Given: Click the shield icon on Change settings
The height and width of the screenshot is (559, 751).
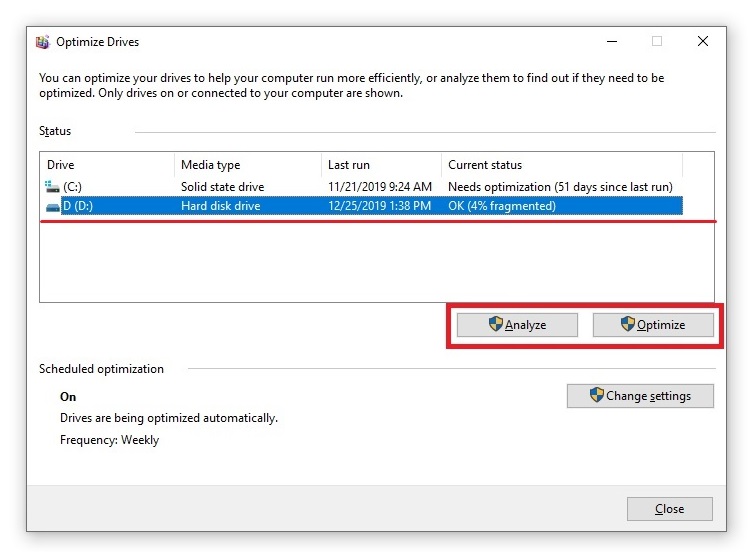Looking at the screenshot, I should (597, 395).
